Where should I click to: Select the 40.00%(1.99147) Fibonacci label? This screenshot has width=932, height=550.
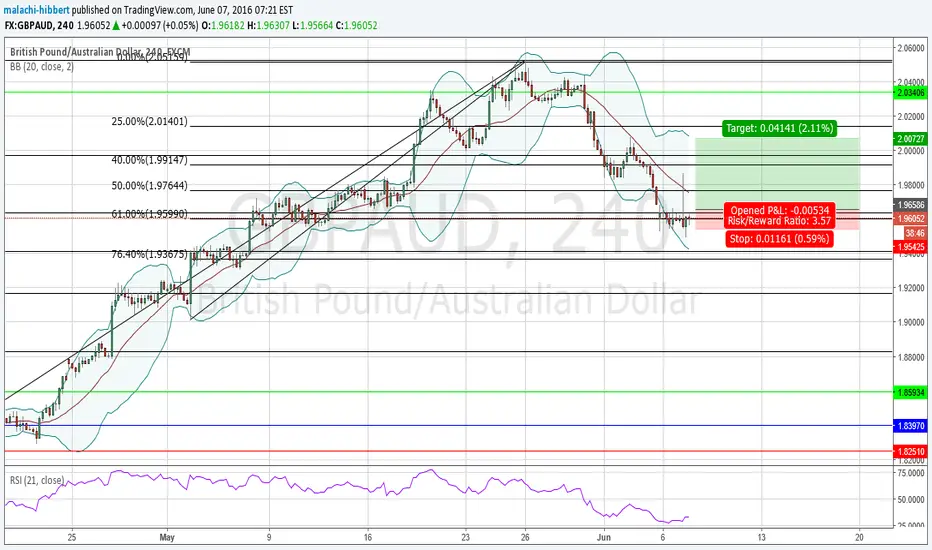tap(149, 160)
